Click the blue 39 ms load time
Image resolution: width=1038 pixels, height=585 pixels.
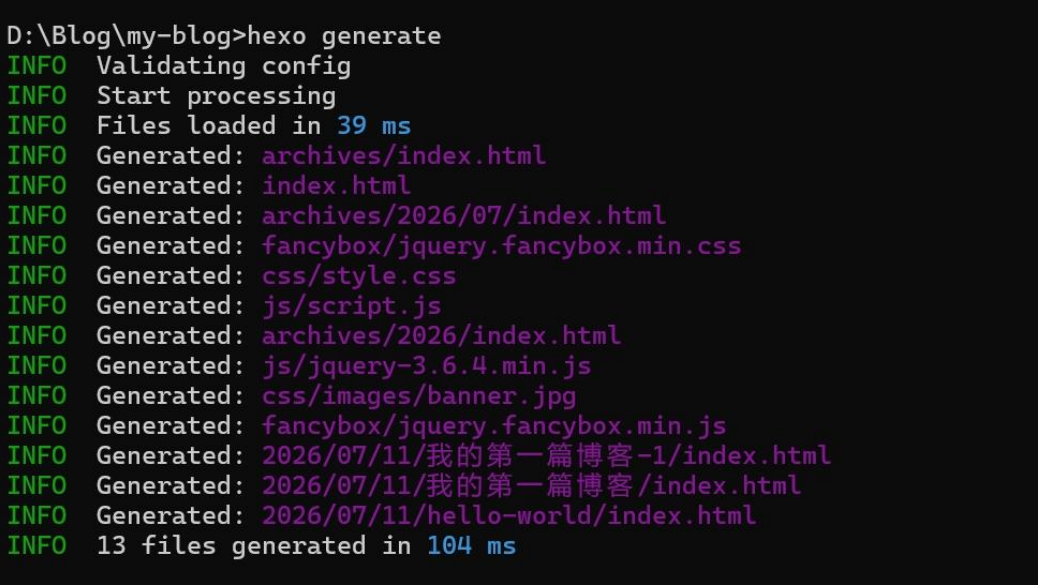tap(374, 126)
